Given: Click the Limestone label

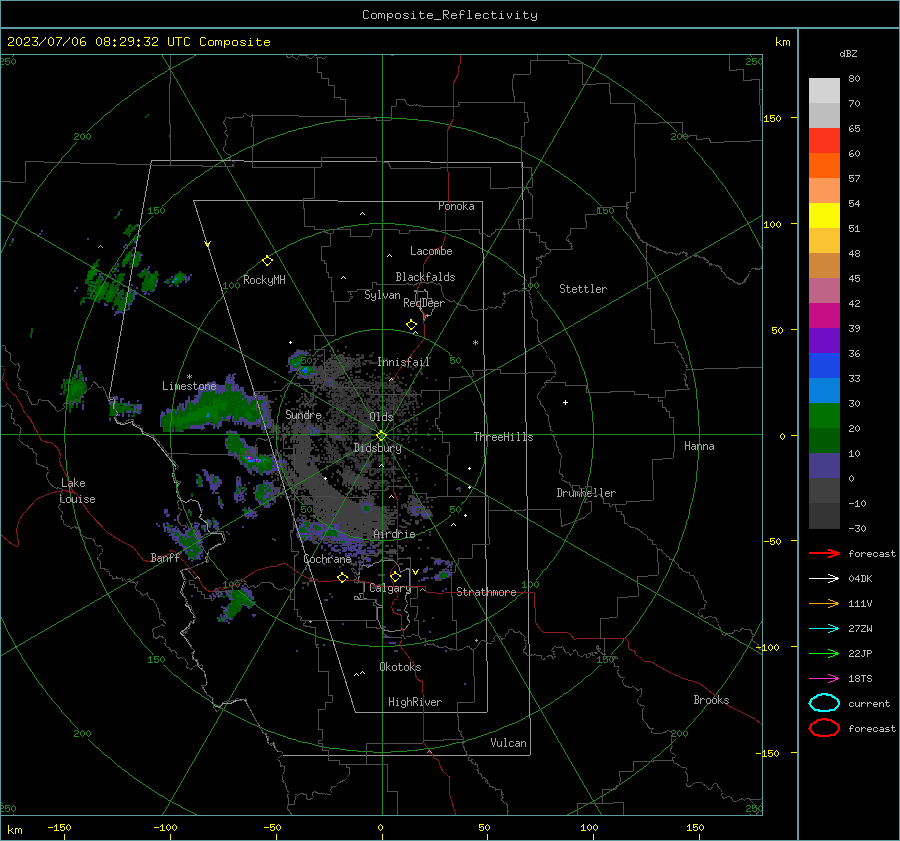Looking at the screenshot, I should point(189,386).
